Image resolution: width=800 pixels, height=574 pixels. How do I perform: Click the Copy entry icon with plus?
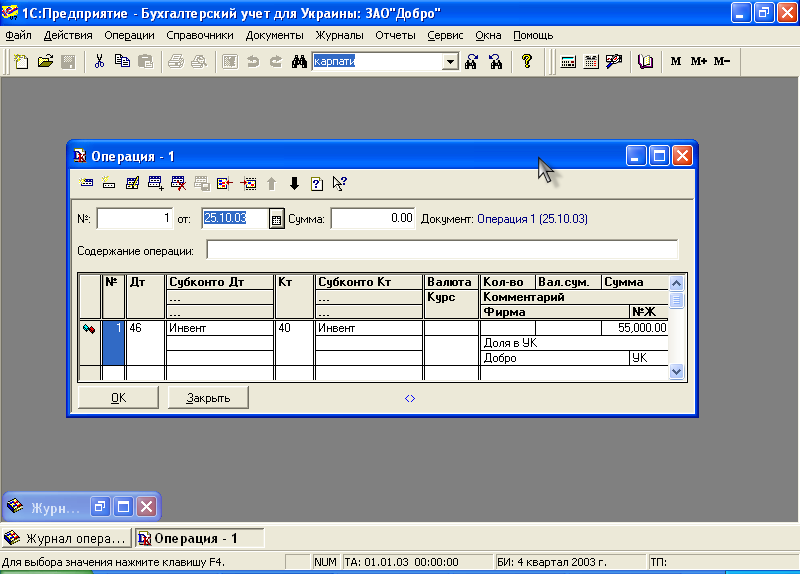(x=155, y=183)
